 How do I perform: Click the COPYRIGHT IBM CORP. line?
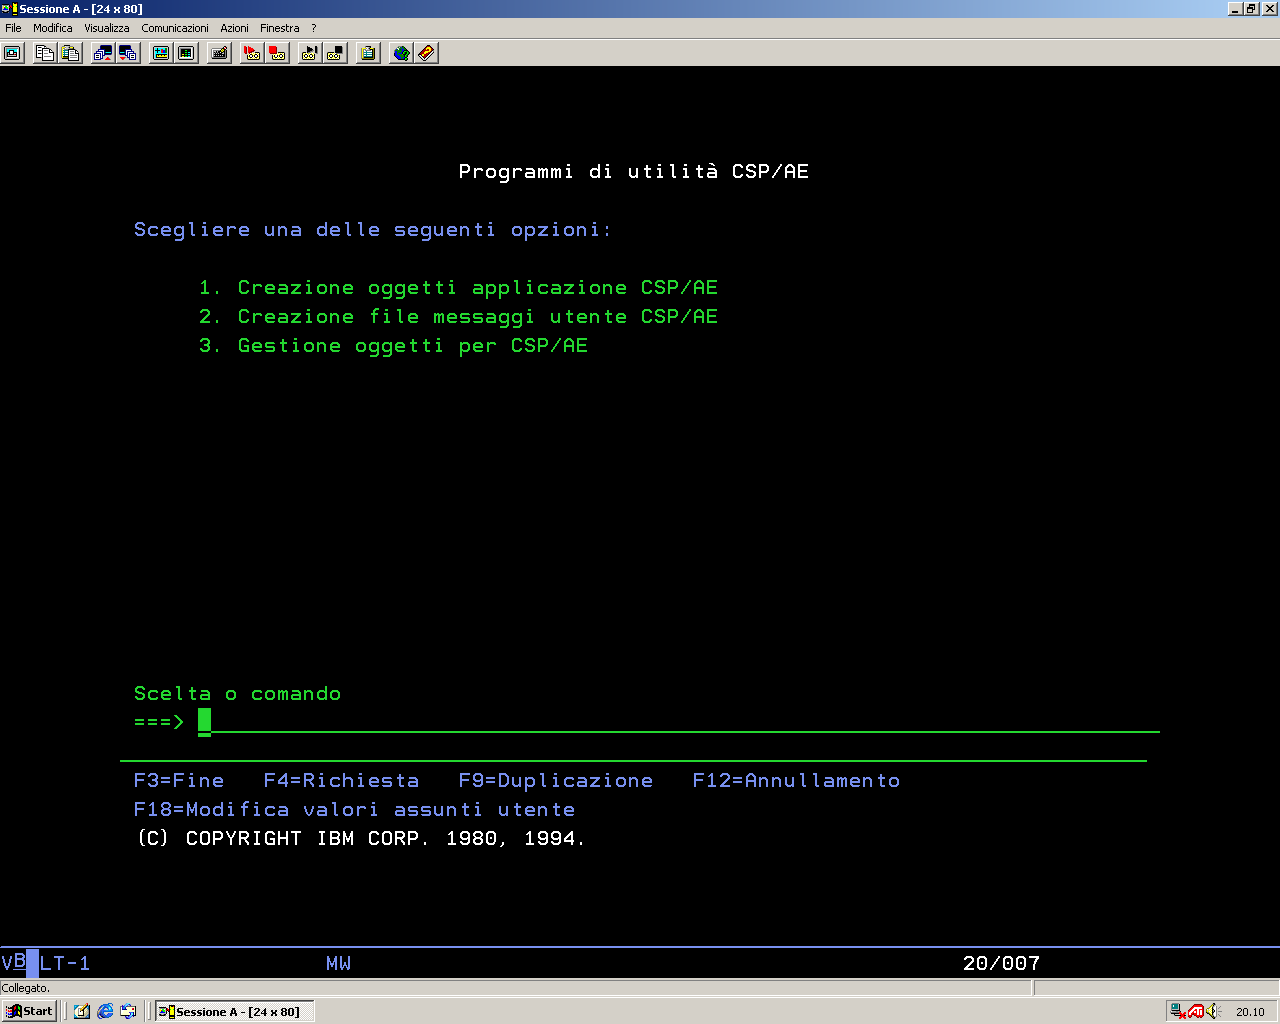pyautogui.click(x=360, y=839)
